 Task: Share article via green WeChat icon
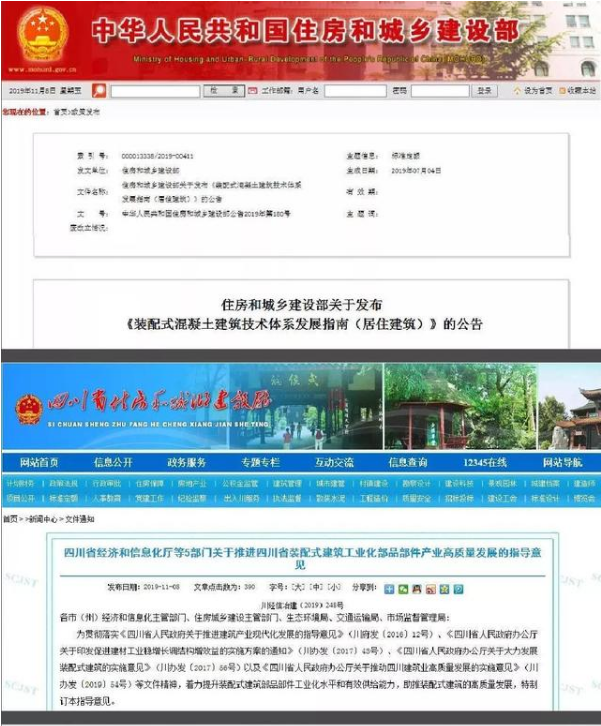[x=403, y=589]
